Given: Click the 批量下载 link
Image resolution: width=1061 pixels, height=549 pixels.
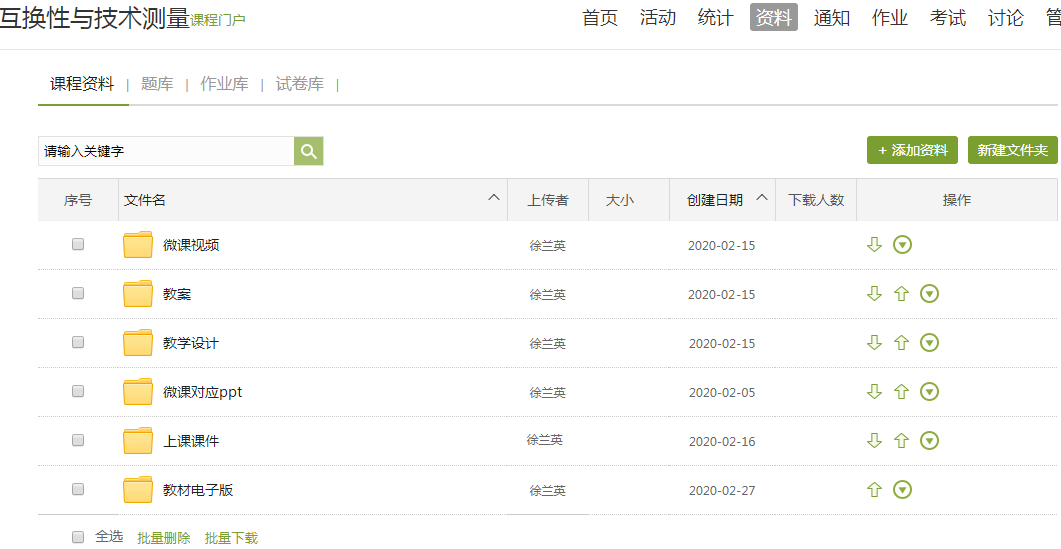Looking at the screenshot, I should coord(231,538).
